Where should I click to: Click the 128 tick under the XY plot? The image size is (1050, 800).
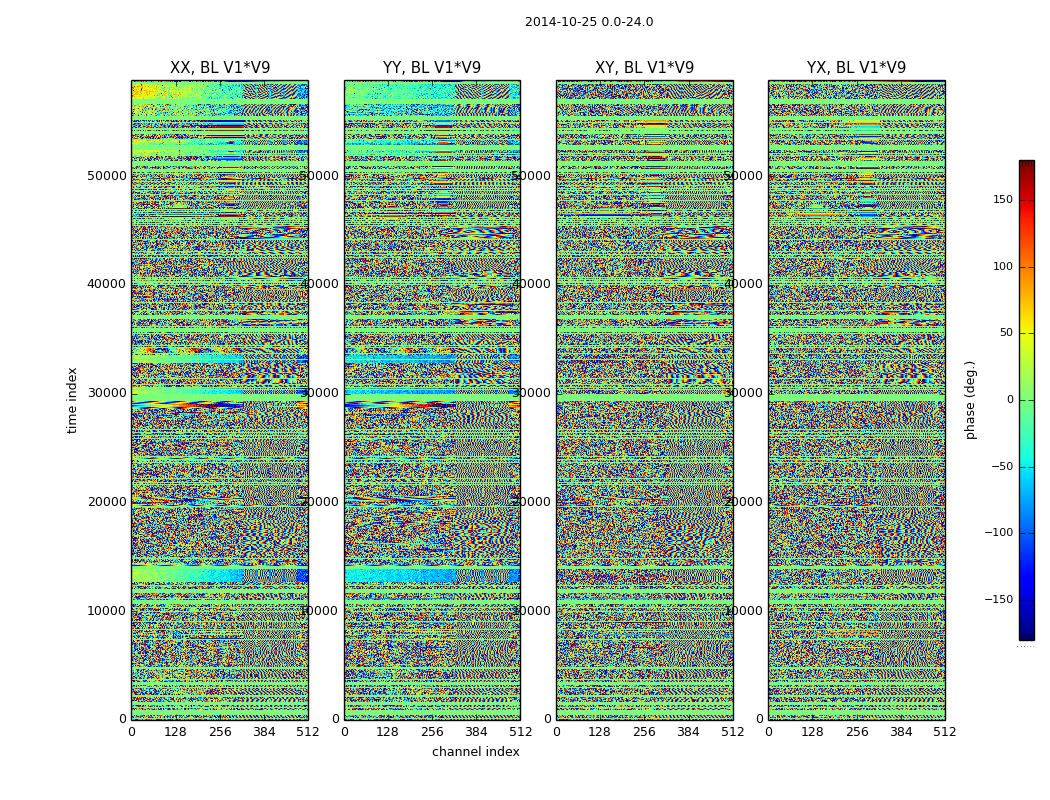coord(599,732)
